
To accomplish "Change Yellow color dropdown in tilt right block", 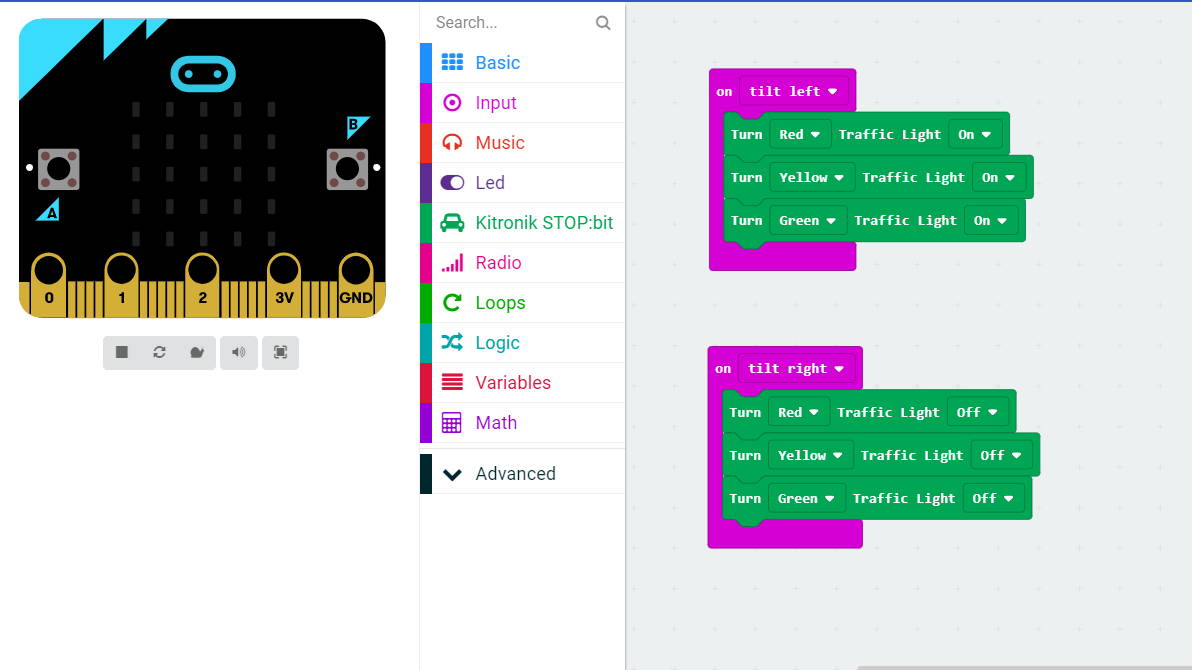I will tap(810, 456).
